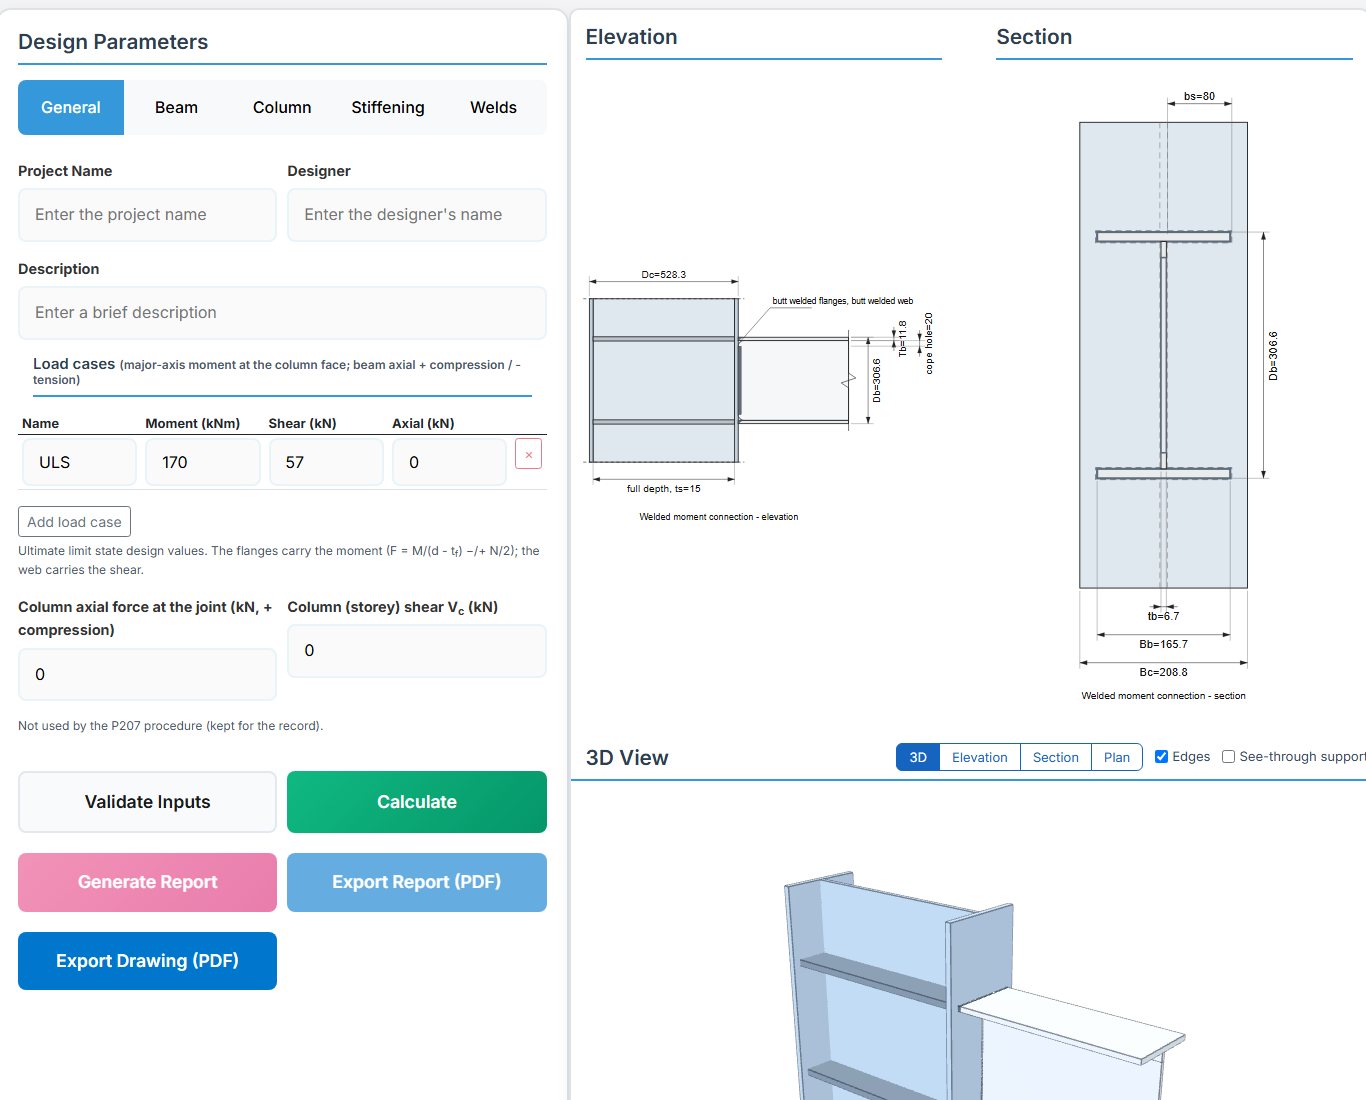
Task: Switch to the Beam tab
Action: tap(176, 107)
